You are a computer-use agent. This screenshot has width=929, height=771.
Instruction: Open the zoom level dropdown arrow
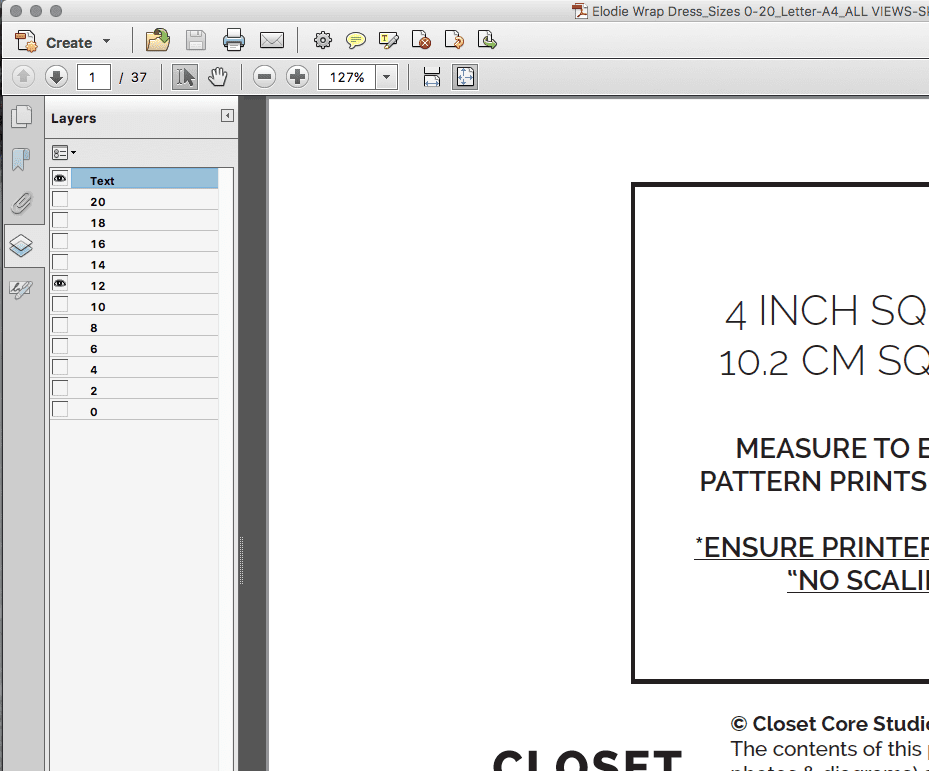pyautogui.click(x=387, y=77)
